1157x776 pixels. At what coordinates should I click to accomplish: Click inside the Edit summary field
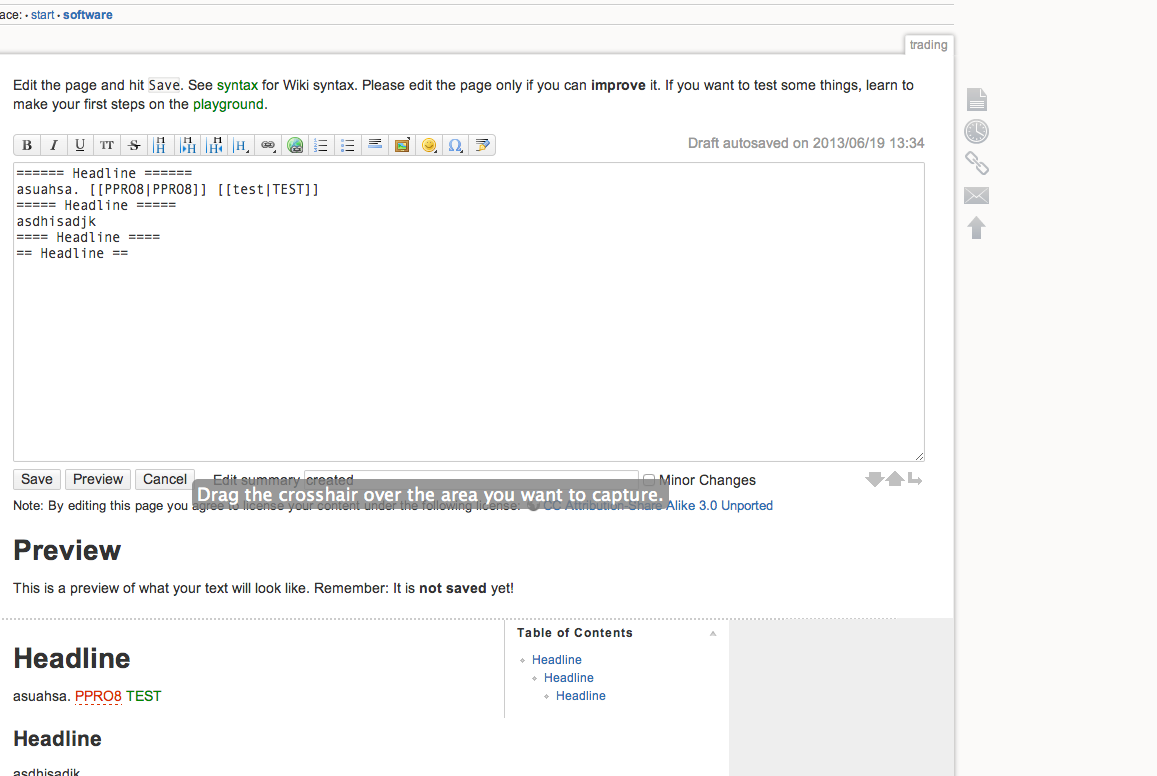click(470, 479)
